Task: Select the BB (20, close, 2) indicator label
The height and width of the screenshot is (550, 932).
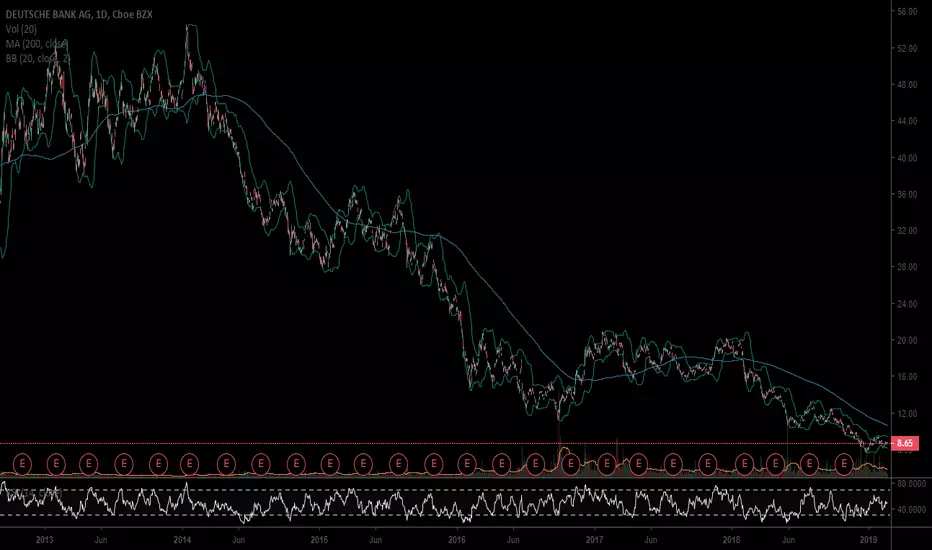Action: pyautogui.click(x=37, y=58)
